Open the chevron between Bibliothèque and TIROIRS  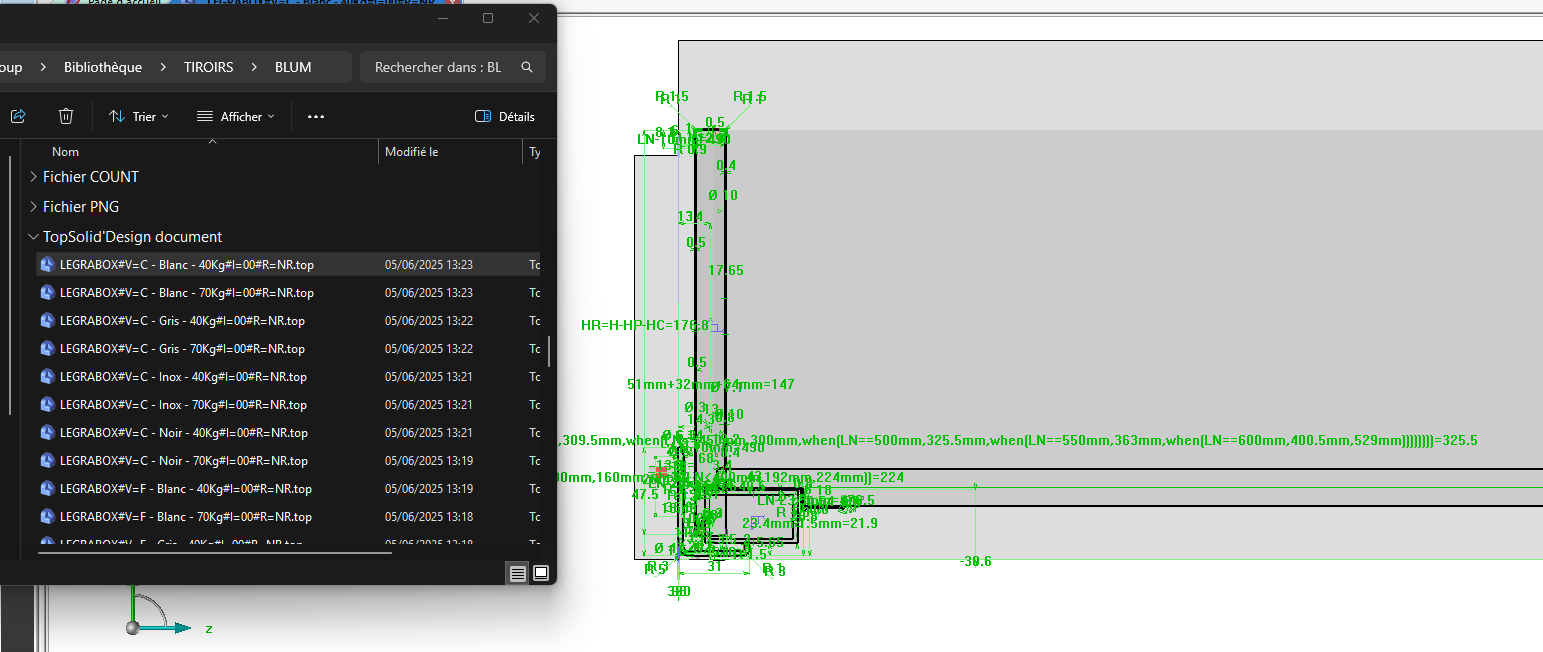pyautogui.click(x=163, y=67)
